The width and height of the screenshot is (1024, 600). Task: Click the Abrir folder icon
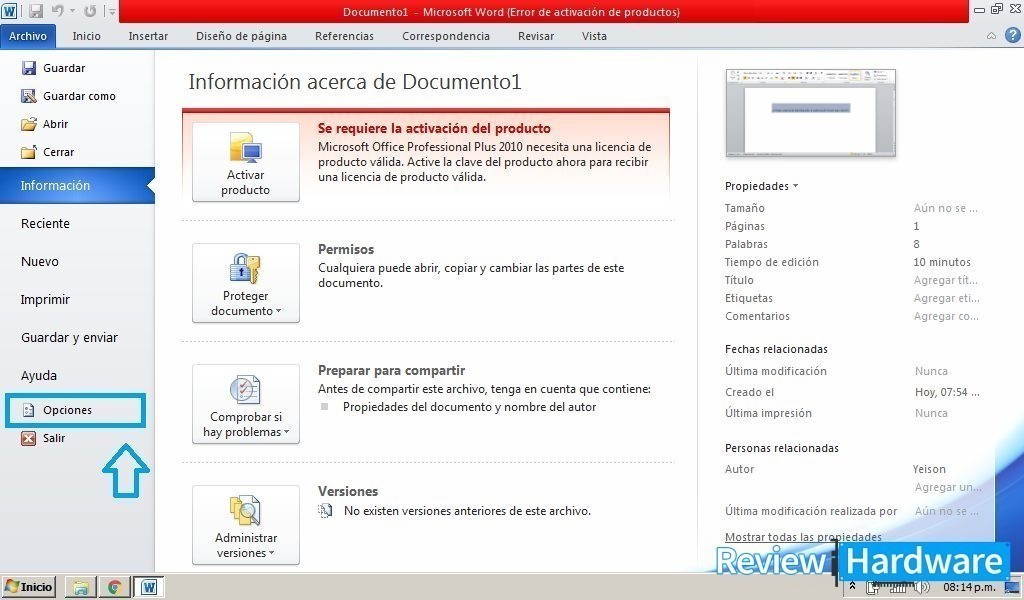29,124
